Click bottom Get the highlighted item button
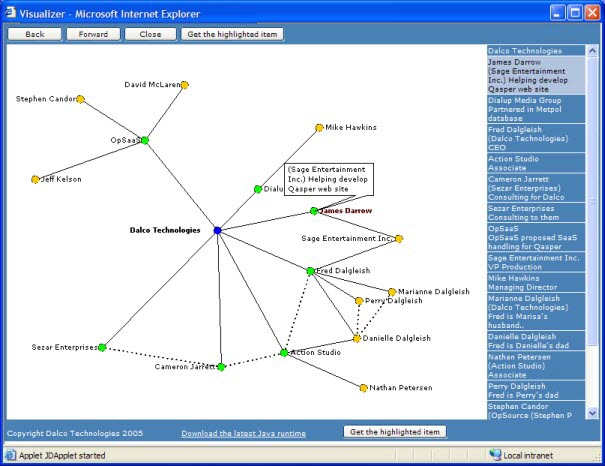Viewport: 605px width, 466px height. (x=395, y=432)
